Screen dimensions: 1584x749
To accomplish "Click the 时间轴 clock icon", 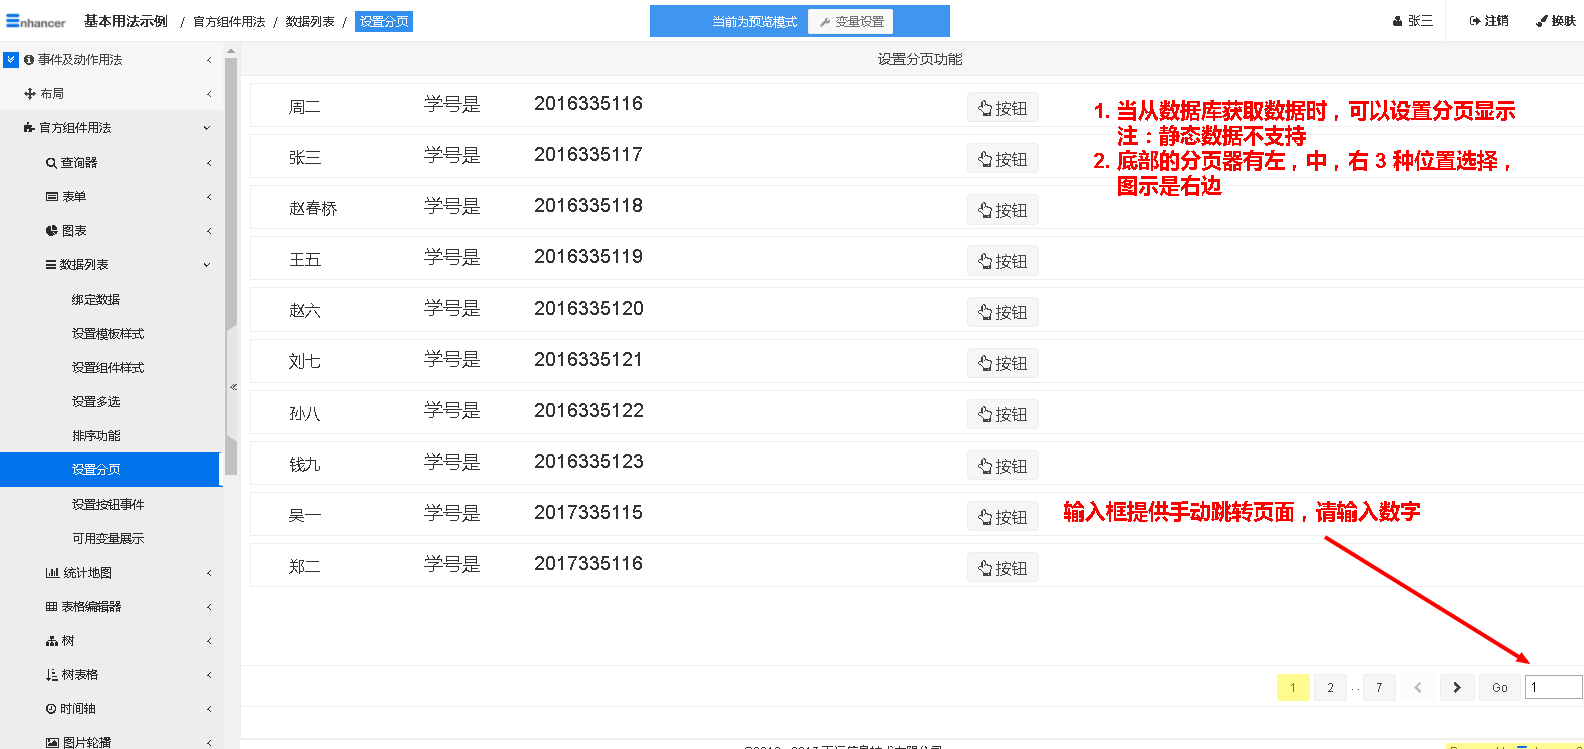I will click(51, 709).
